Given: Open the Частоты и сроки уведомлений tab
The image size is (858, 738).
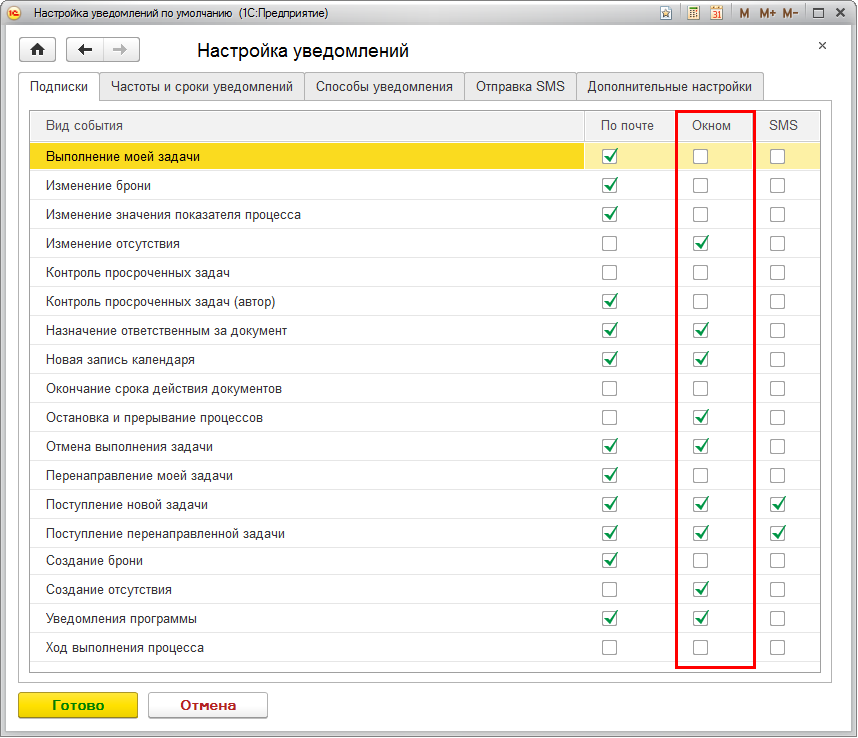Looking at the screenshot, I should tap(202, 86).
